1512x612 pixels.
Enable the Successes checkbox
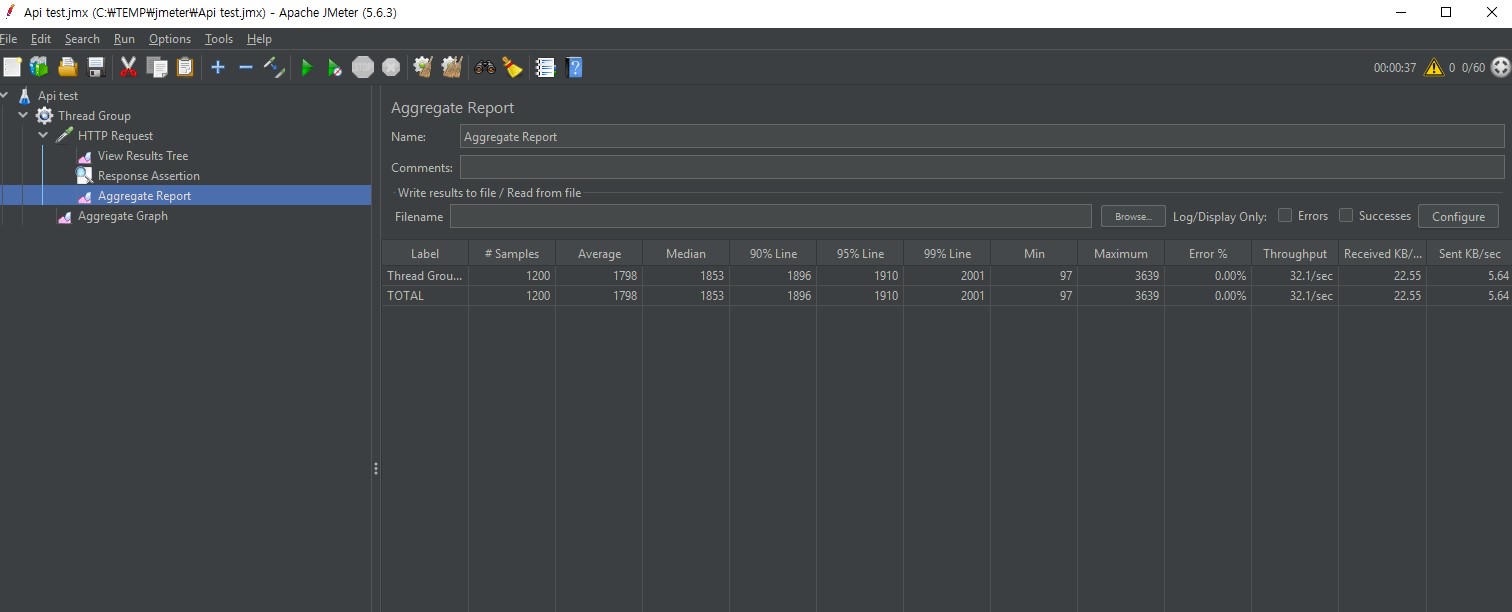pyautogui.click(x=1346, y=216)
